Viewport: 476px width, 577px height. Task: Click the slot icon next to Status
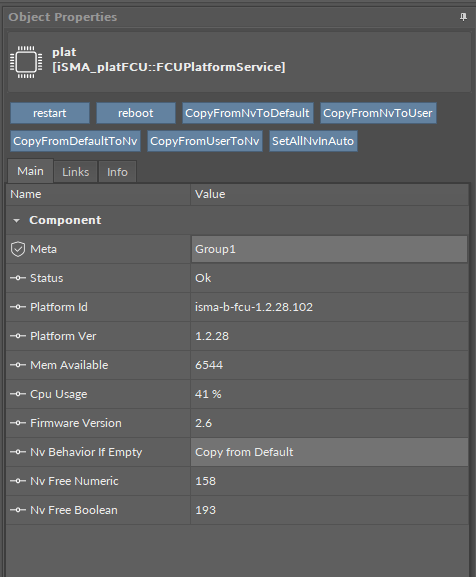click(x=18, y=278)
